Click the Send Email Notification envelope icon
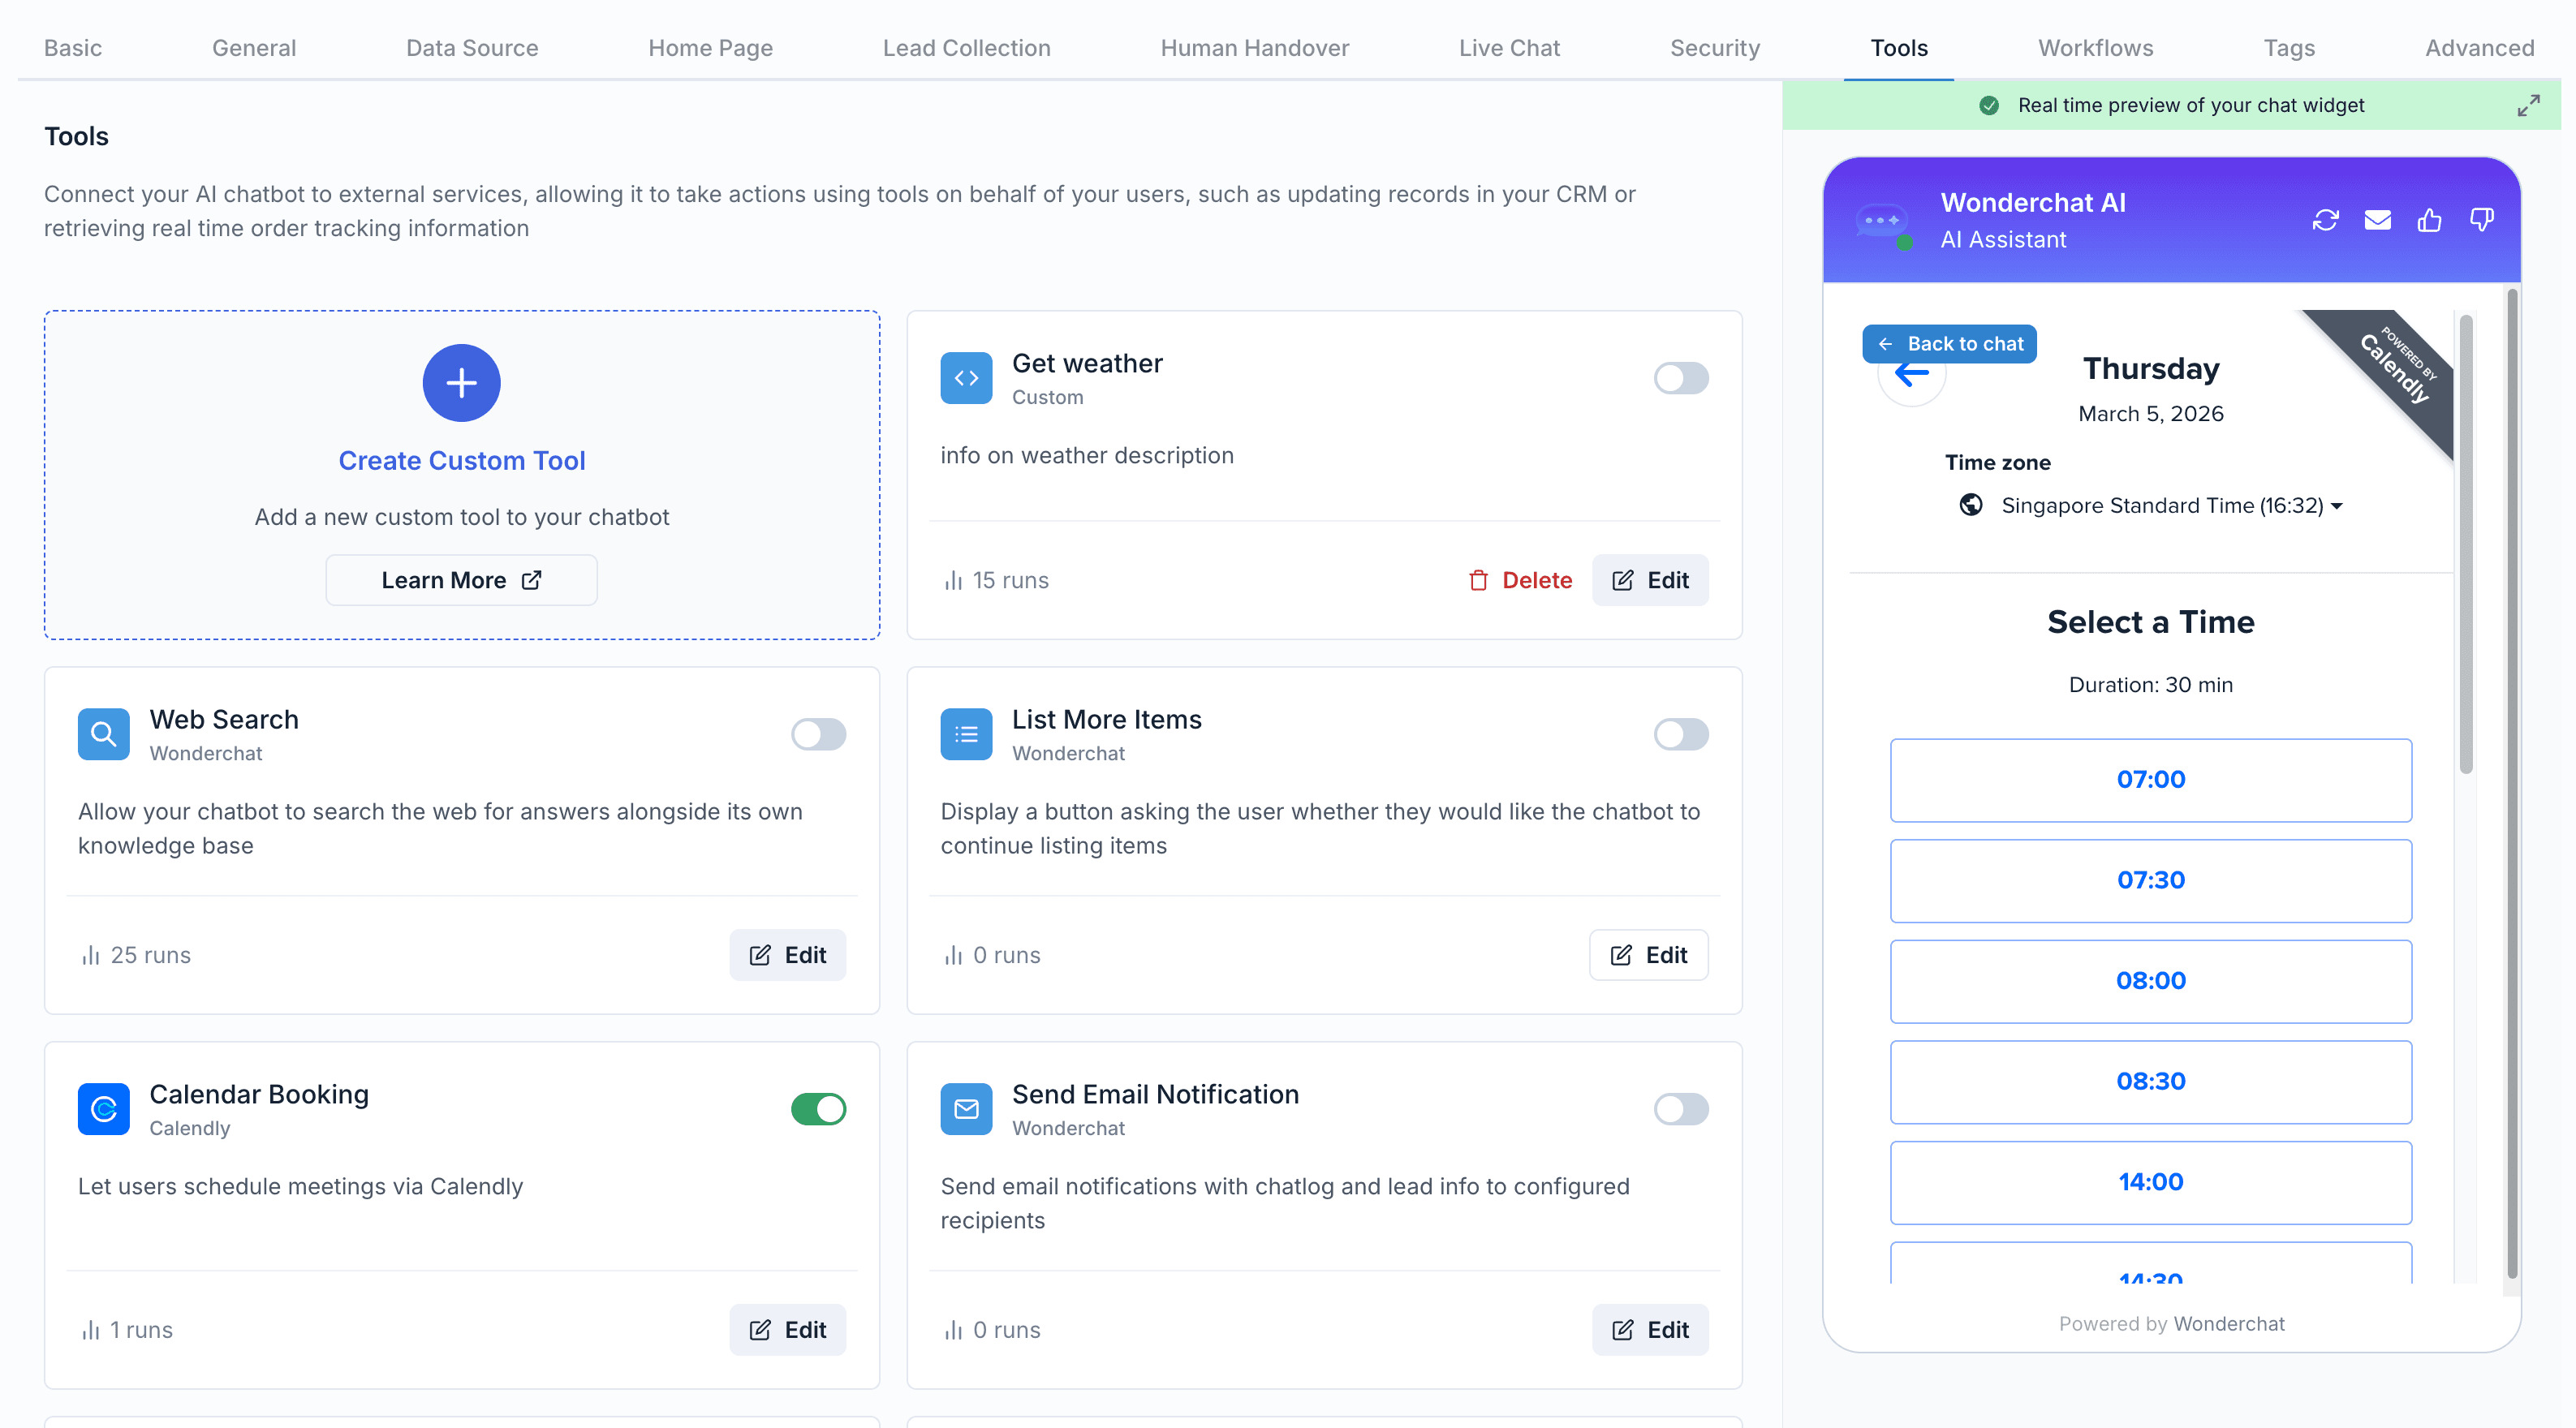 [966, 1109]
